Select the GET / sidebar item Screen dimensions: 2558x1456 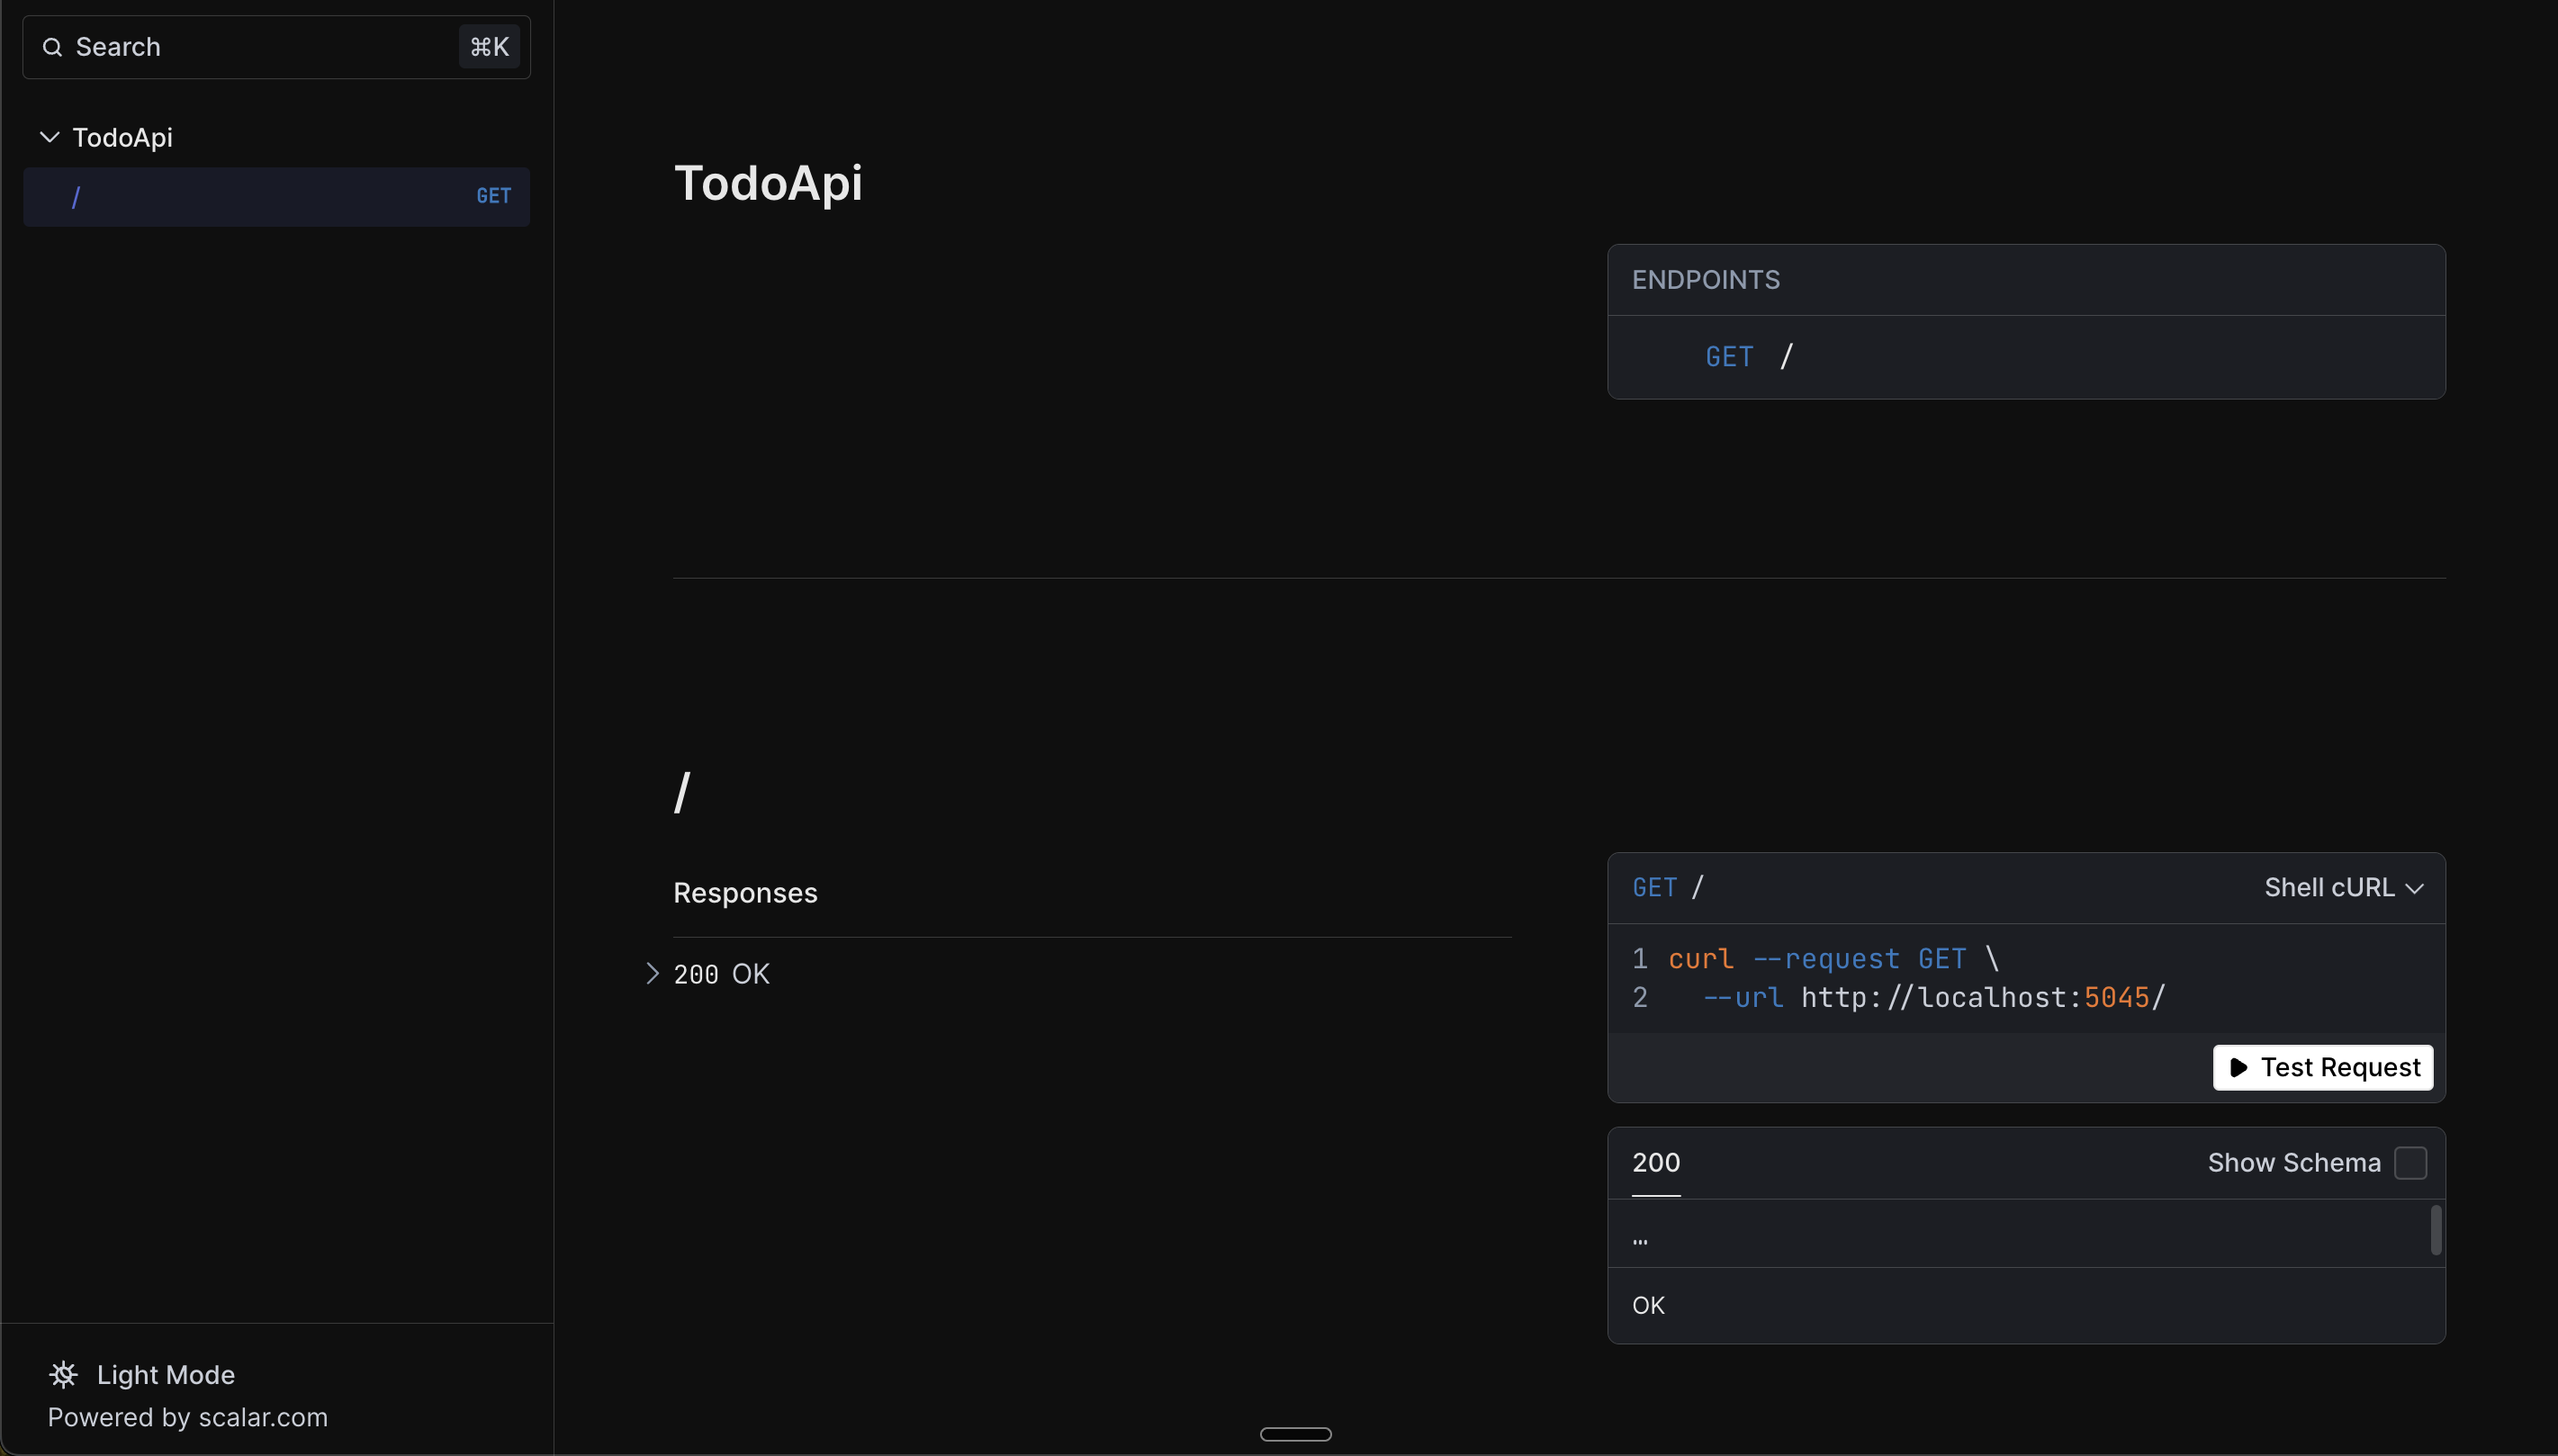coord(276,197)
